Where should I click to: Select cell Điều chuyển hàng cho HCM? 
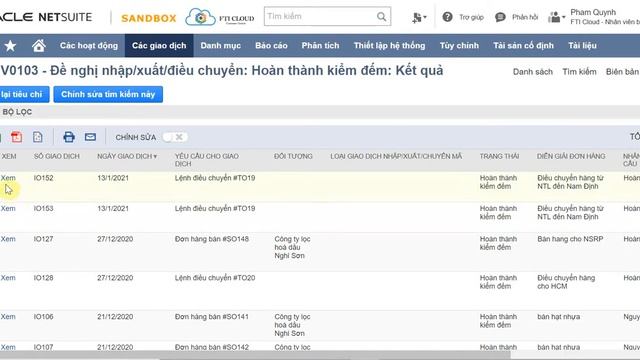pyautogui.click(x=566, y=282)
